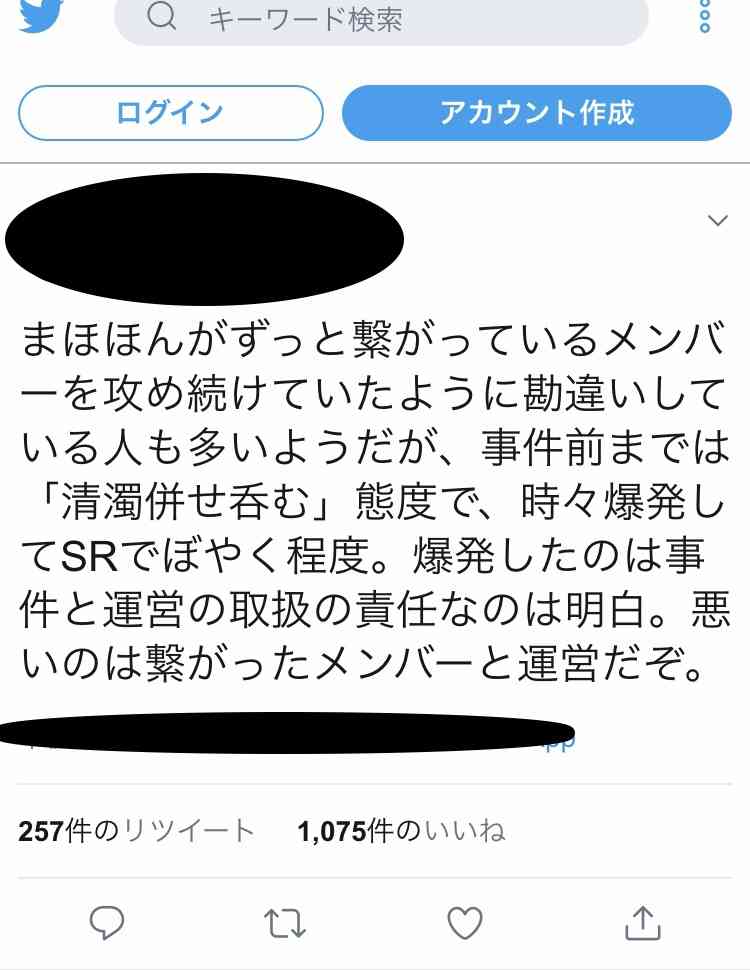
Task: Open the three-dot overflow menu
Action: click(704, 16)
